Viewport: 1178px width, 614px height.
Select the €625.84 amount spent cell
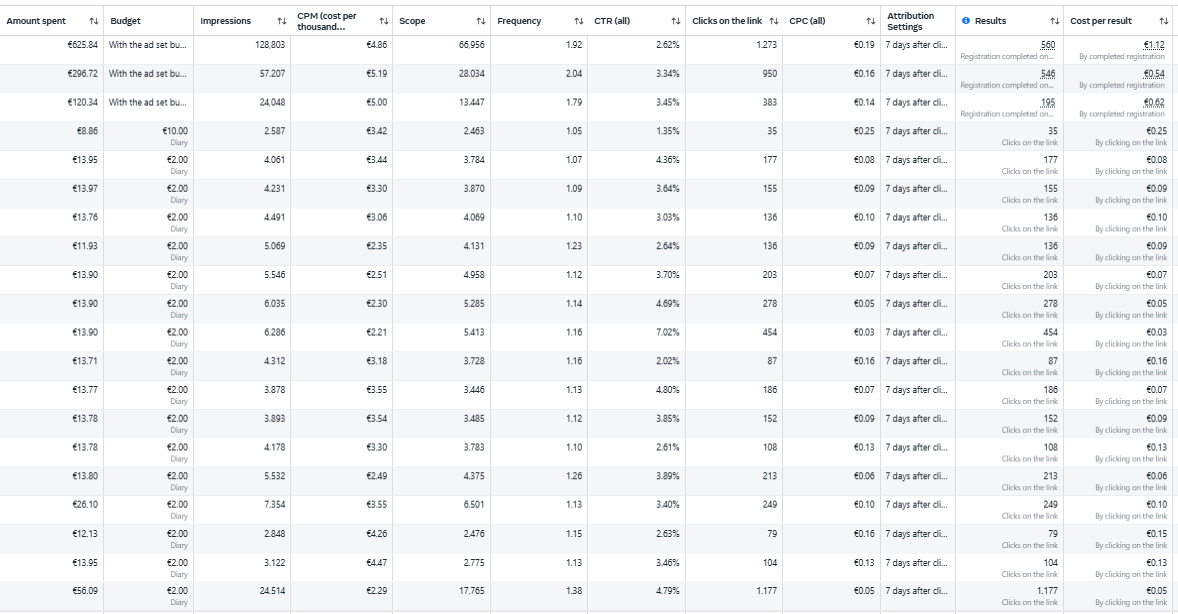(x=76, y=45)
